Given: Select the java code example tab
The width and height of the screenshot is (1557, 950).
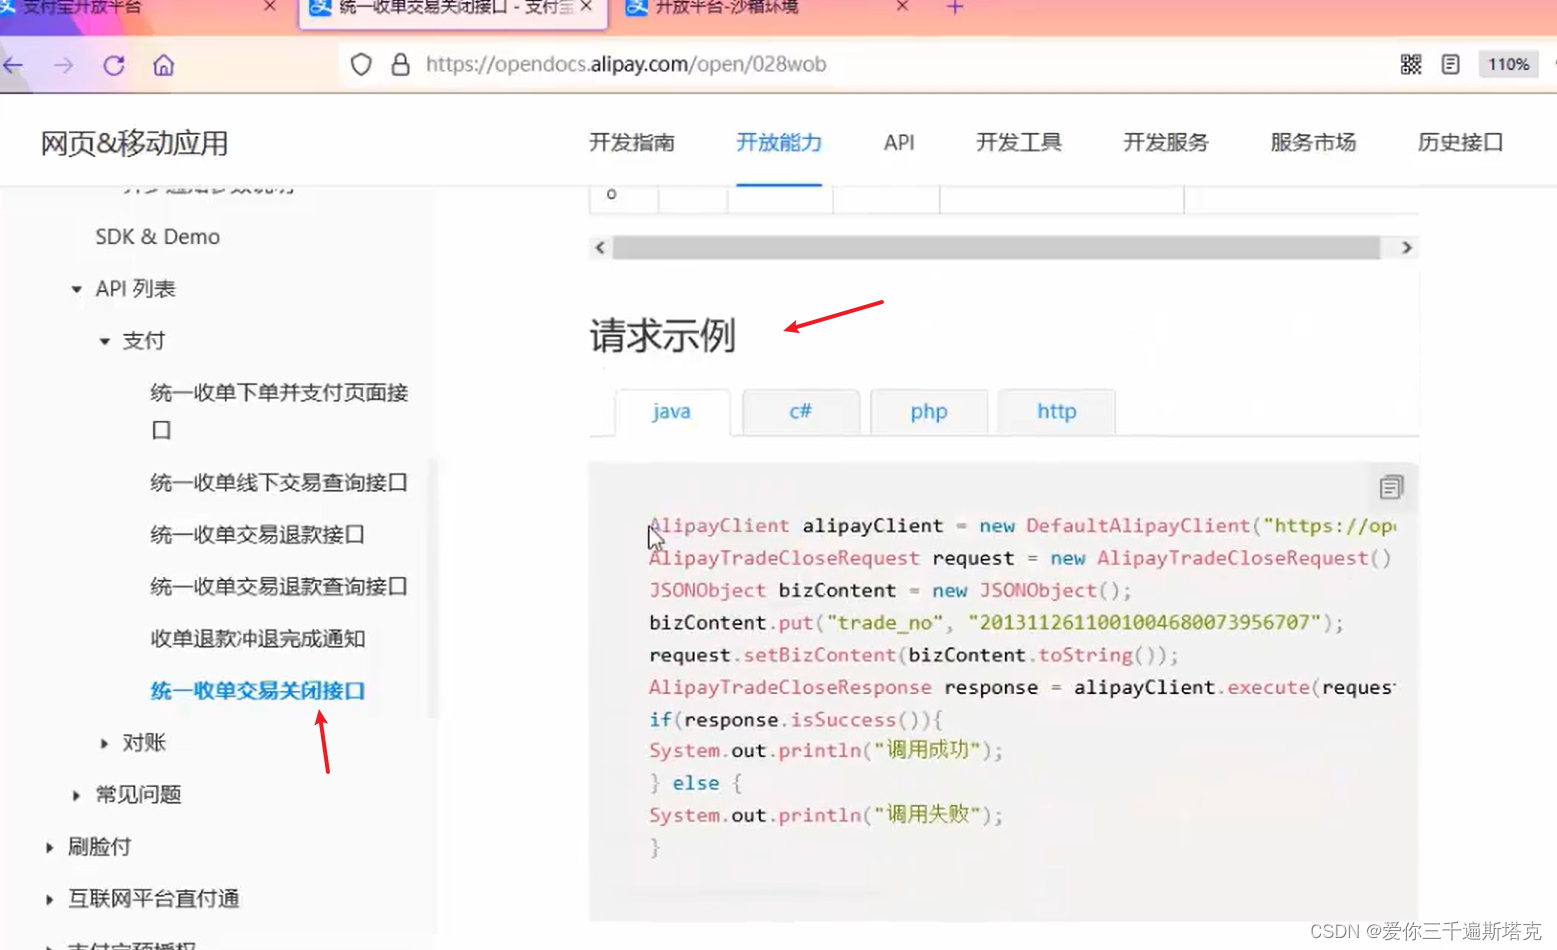Looking at the screenshot, I should [x=671, y=411].
